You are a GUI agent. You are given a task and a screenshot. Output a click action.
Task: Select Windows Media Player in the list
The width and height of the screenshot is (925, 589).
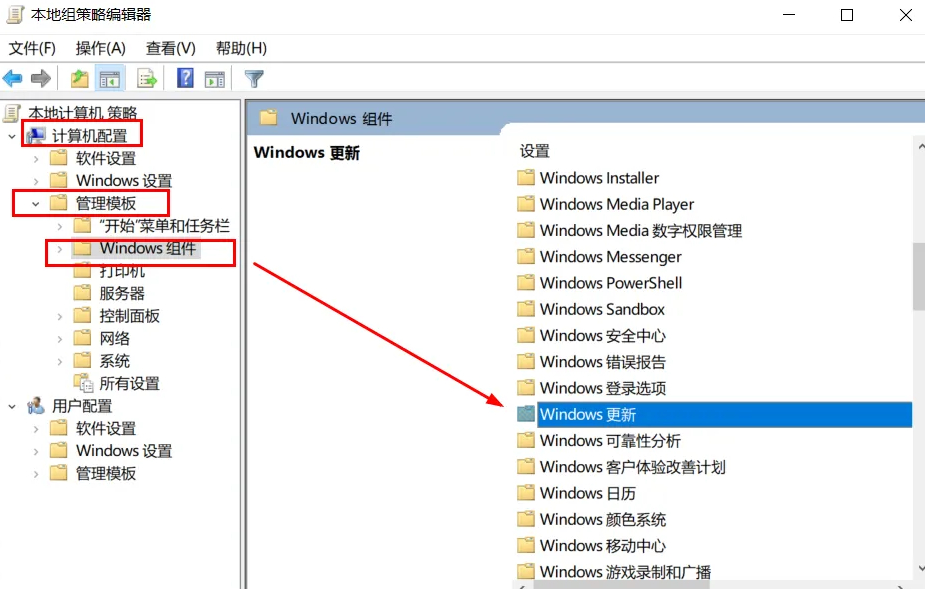[616, 204]
